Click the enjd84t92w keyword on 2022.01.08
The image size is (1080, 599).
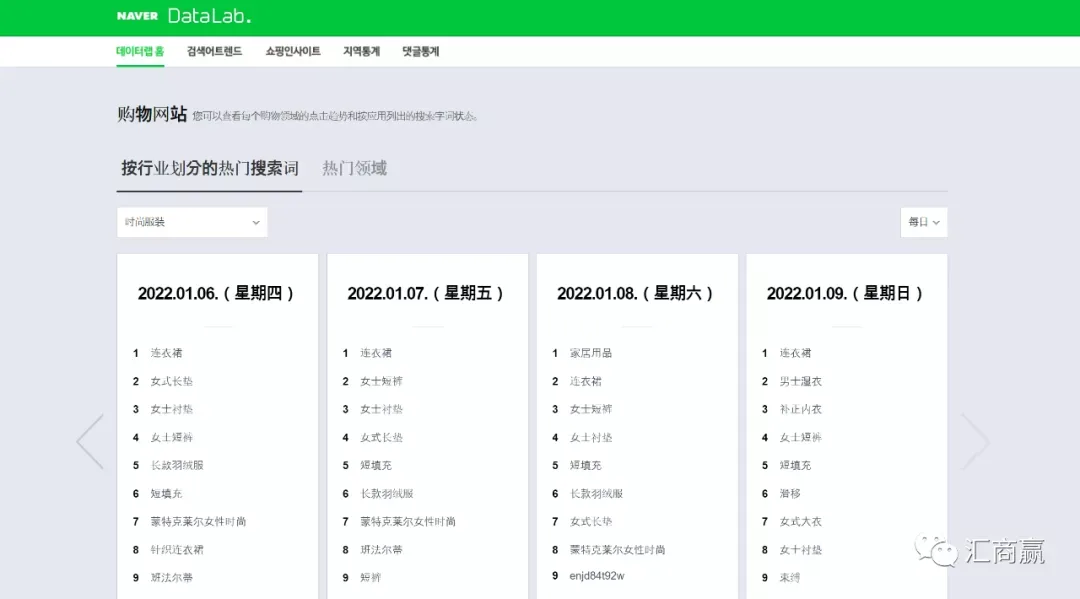coord(596,576)
